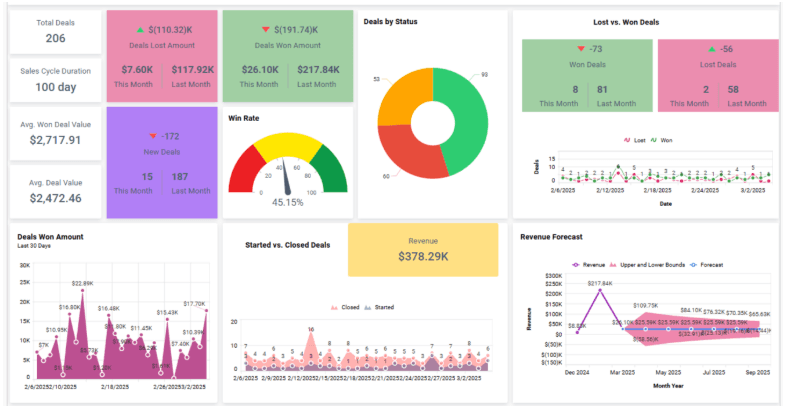
Task: Click Last 30 Days subtitle under Deals Won Amount
Action: [34, 246]
